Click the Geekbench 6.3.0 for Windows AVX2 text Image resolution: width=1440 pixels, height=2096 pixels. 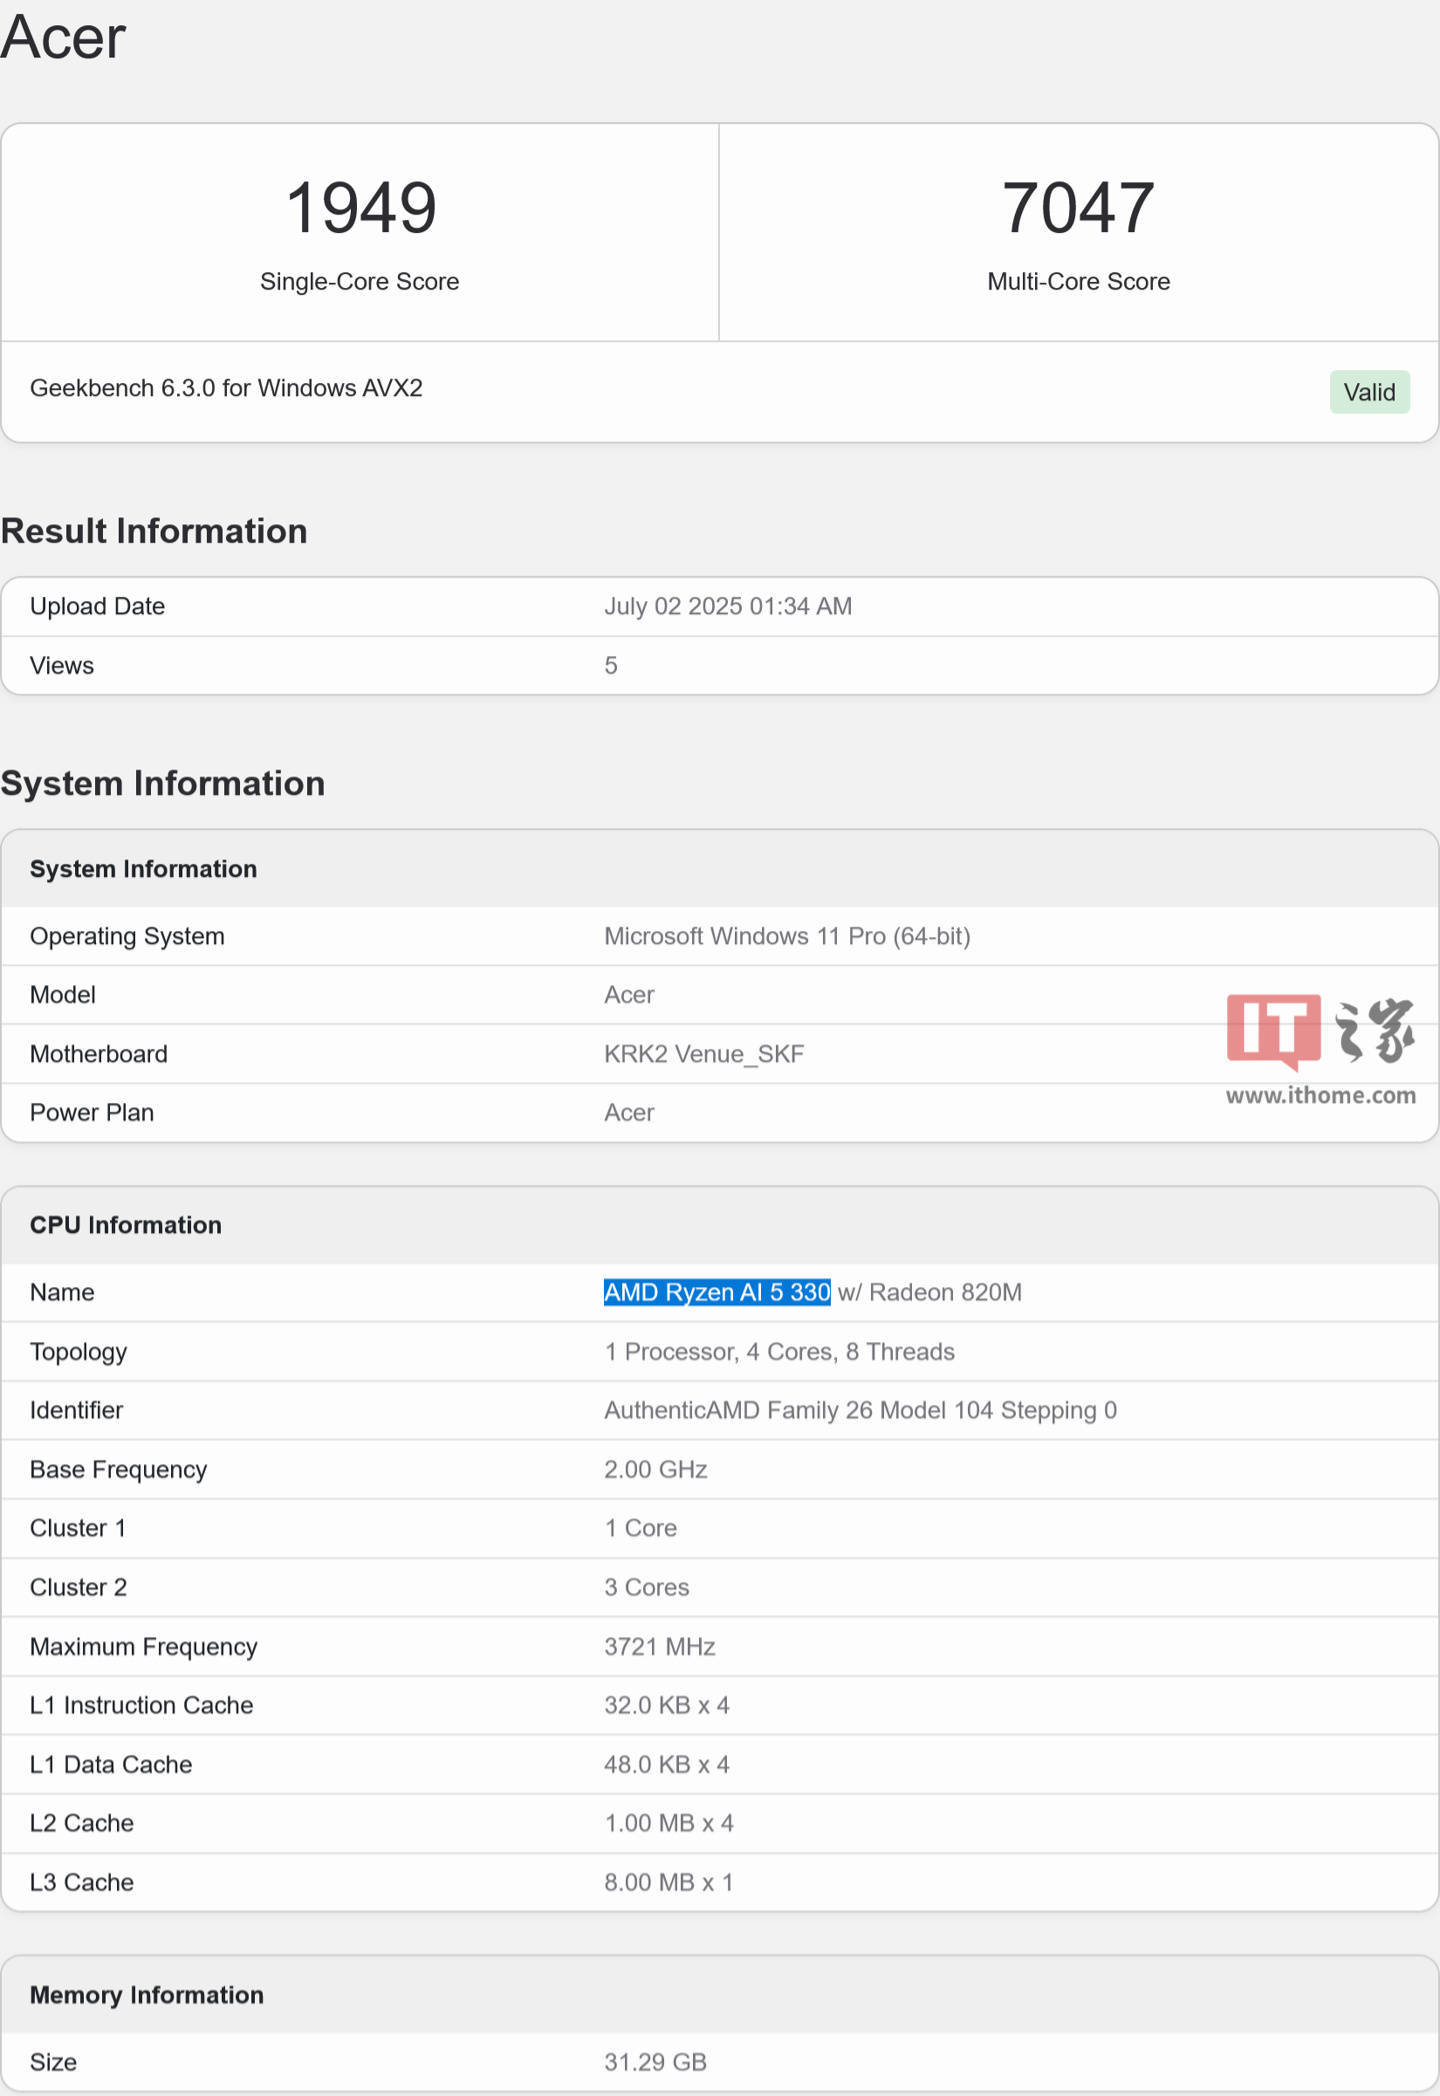pos(226,388)
